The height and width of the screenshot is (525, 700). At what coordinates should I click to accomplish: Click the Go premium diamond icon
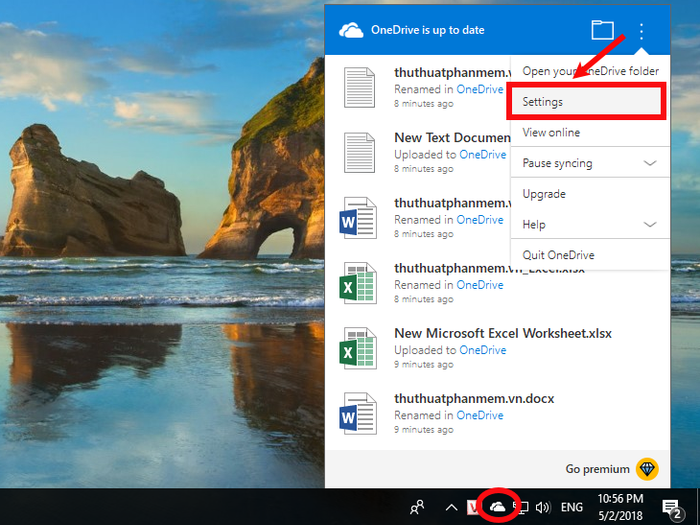647,469
